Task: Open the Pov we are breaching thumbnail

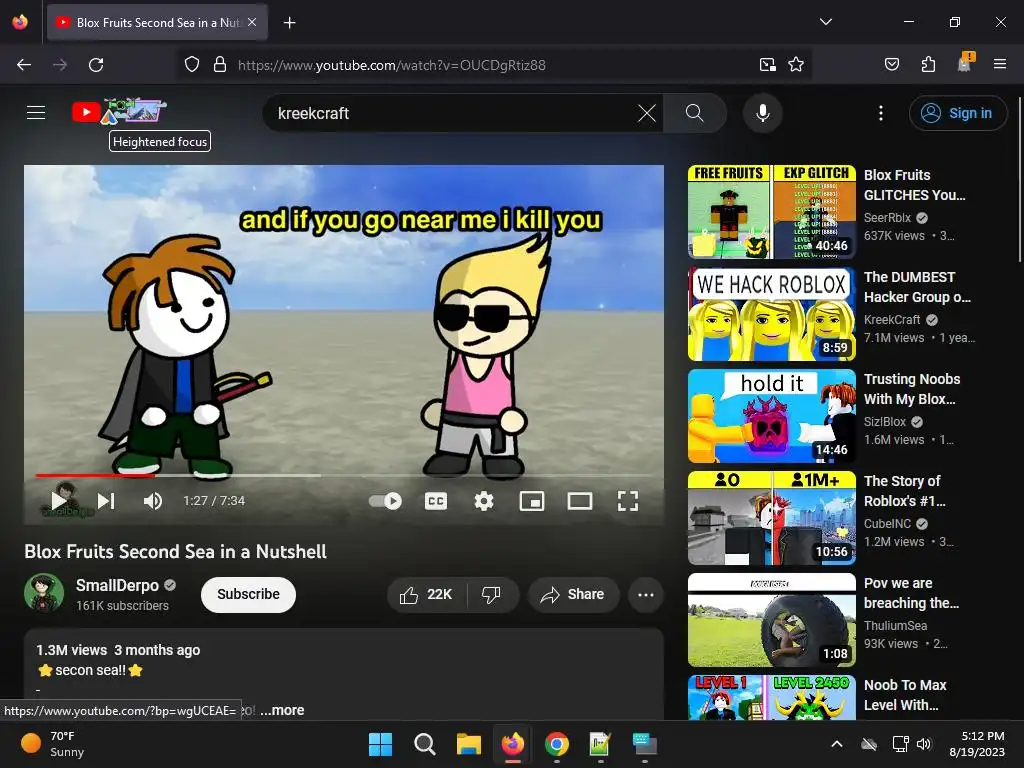Action: (771, 620)
